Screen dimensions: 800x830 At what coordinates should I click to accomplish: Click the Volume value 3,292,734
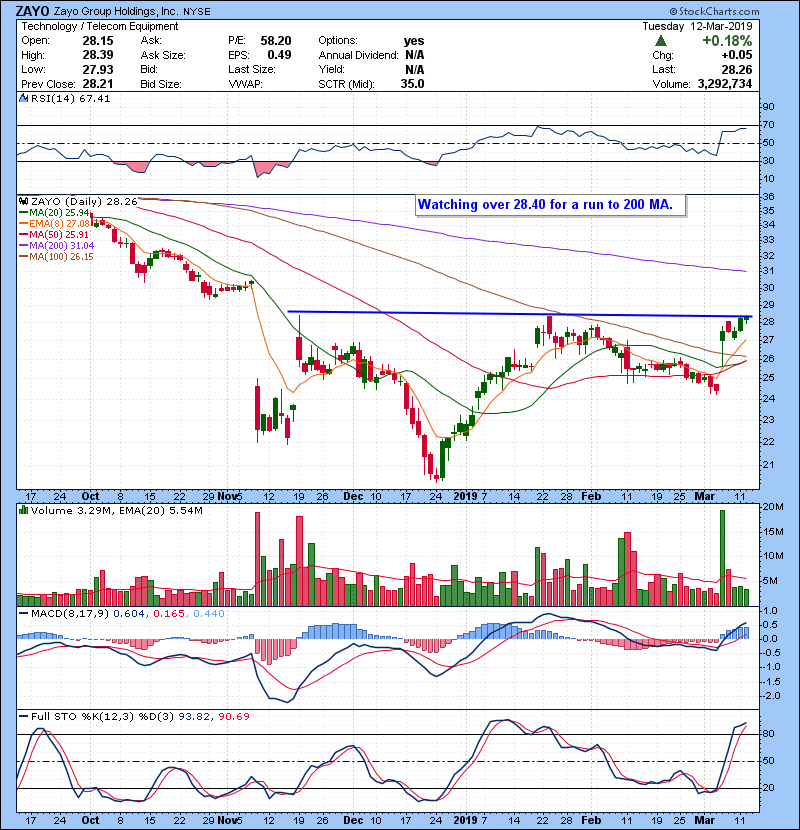tap(725, 84)
